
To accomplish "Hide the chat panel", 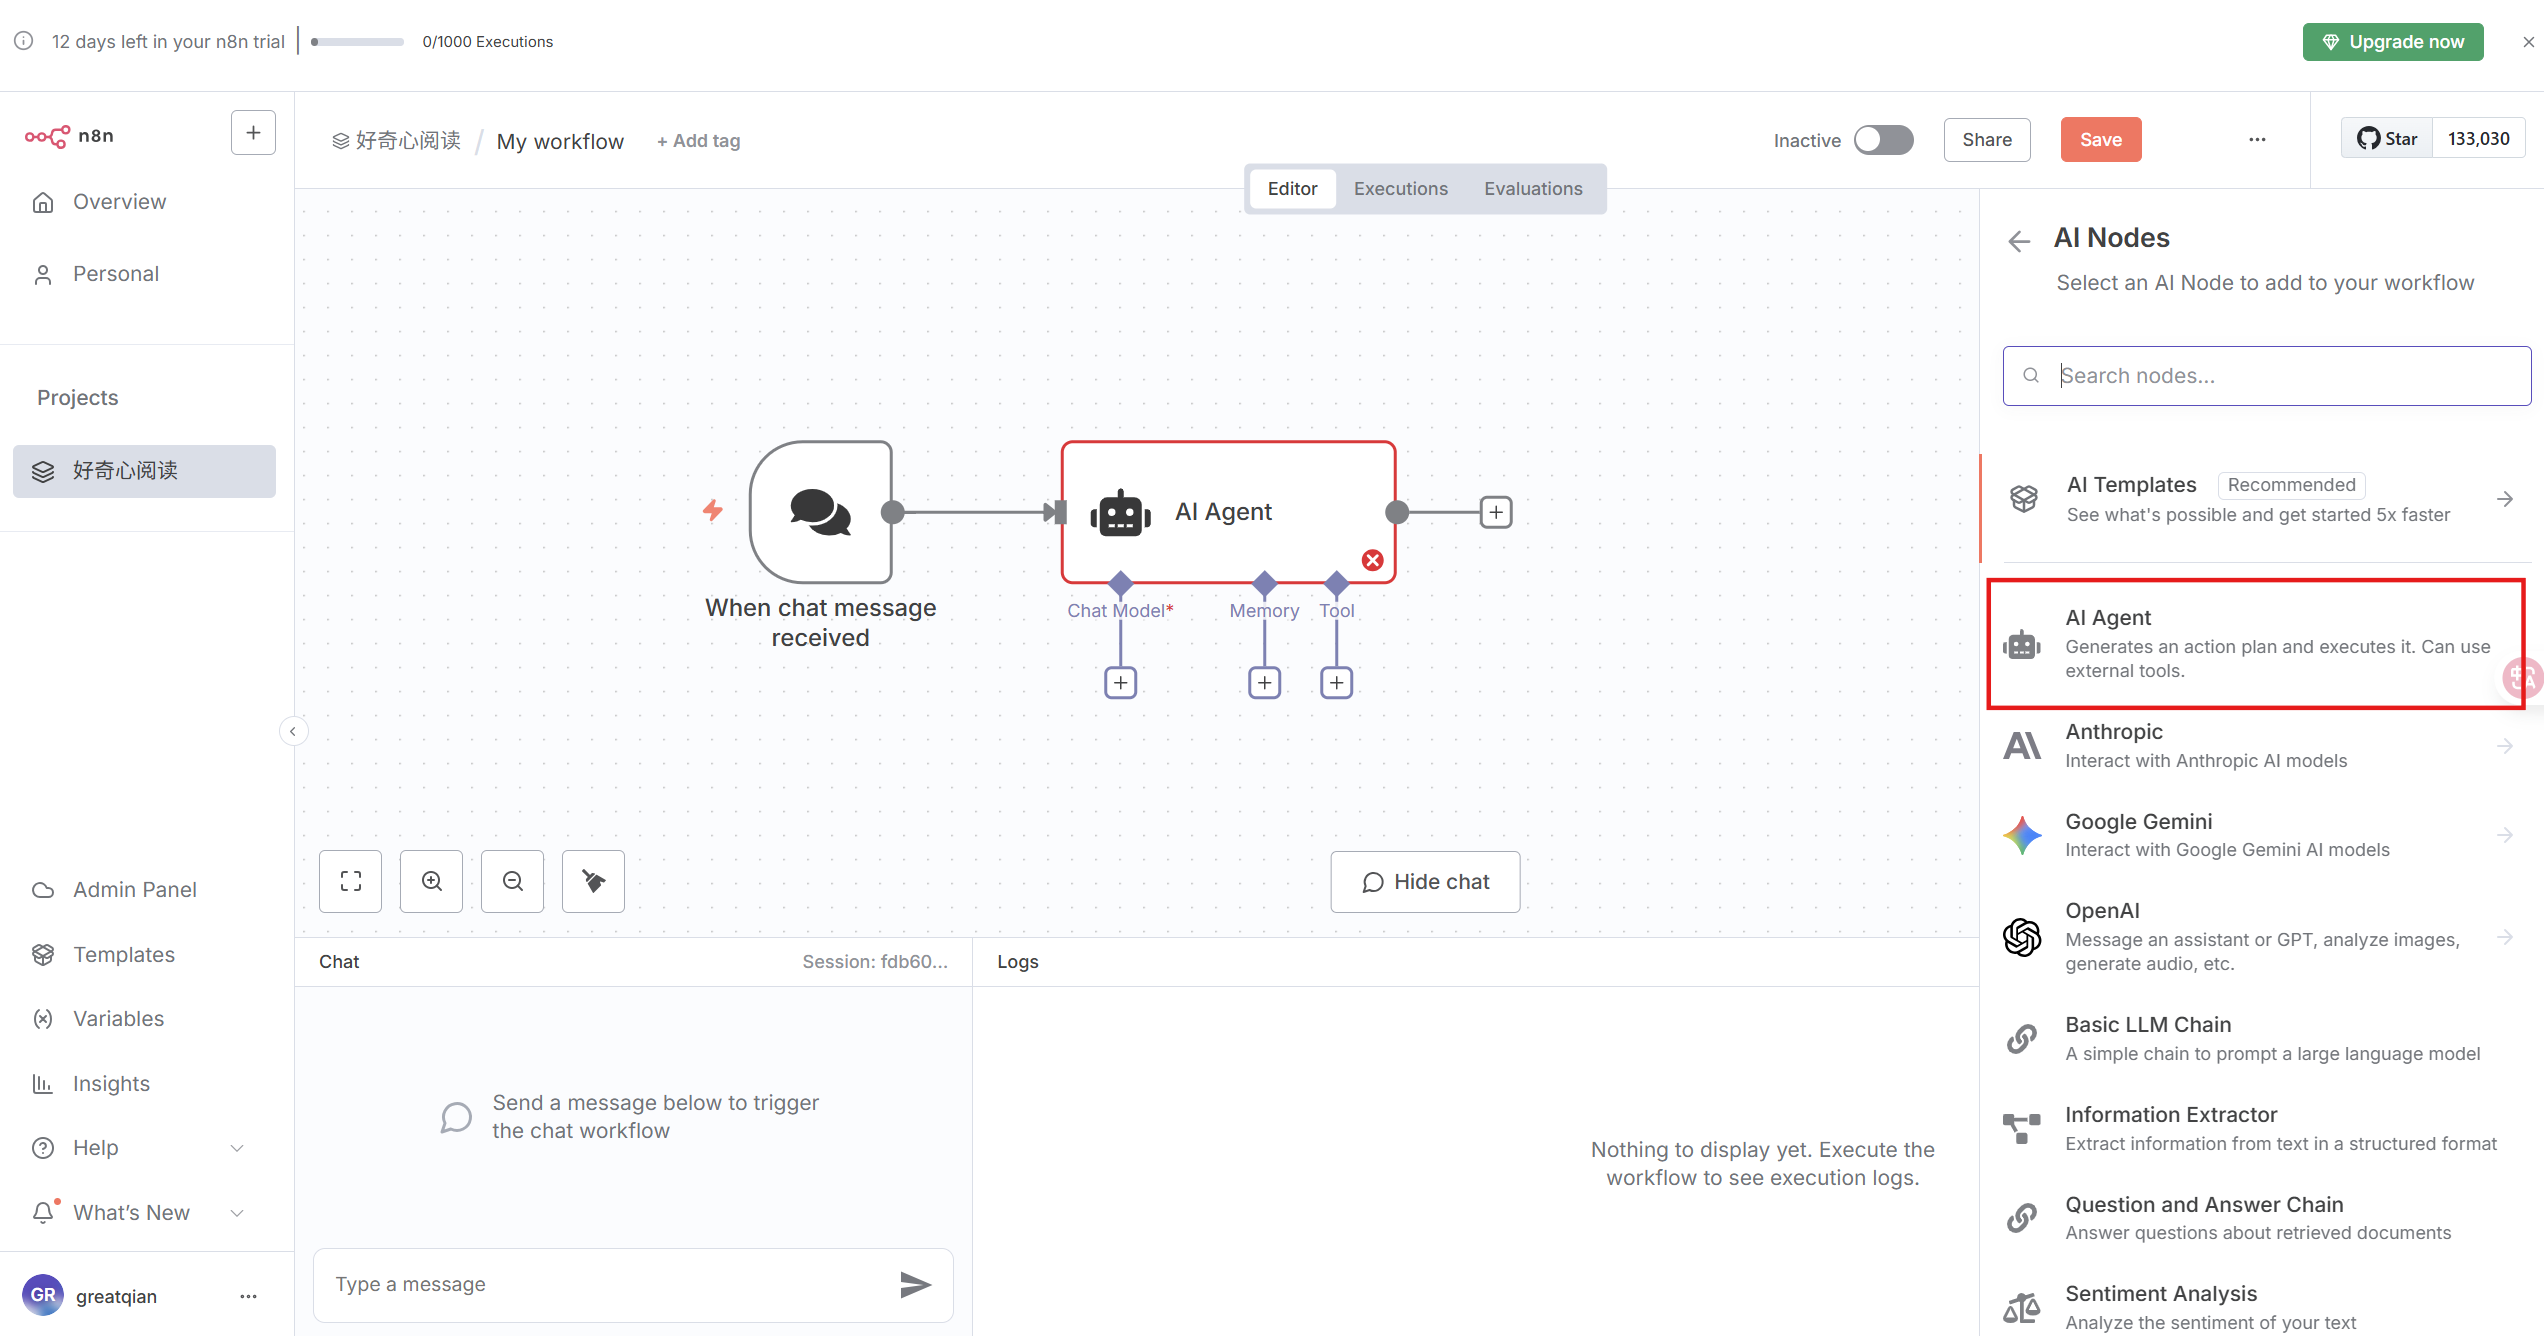I will [x=1425, y=882].
